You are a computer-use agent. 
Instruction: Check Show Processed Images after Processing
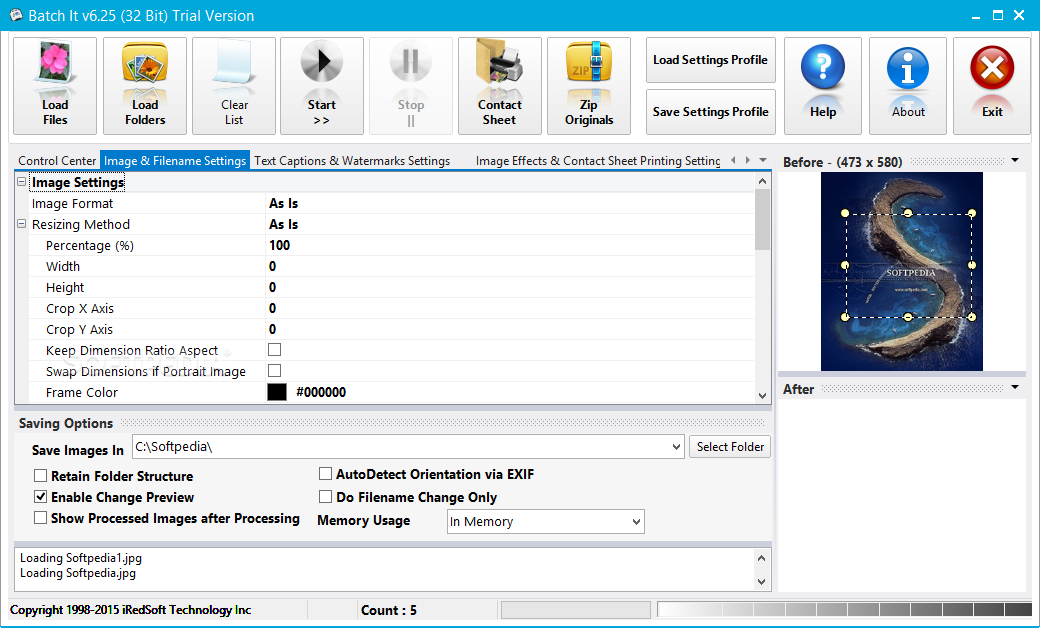click(40, 518)
